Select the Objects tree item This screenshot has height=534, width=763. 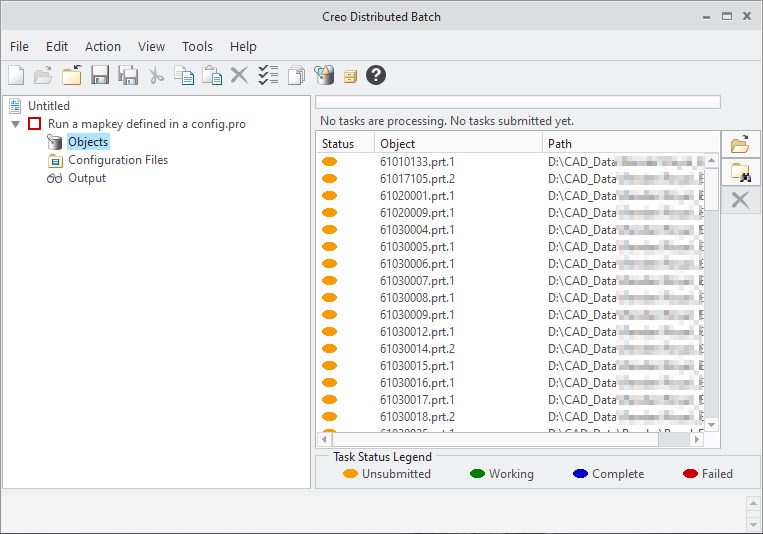coord(88,142)
